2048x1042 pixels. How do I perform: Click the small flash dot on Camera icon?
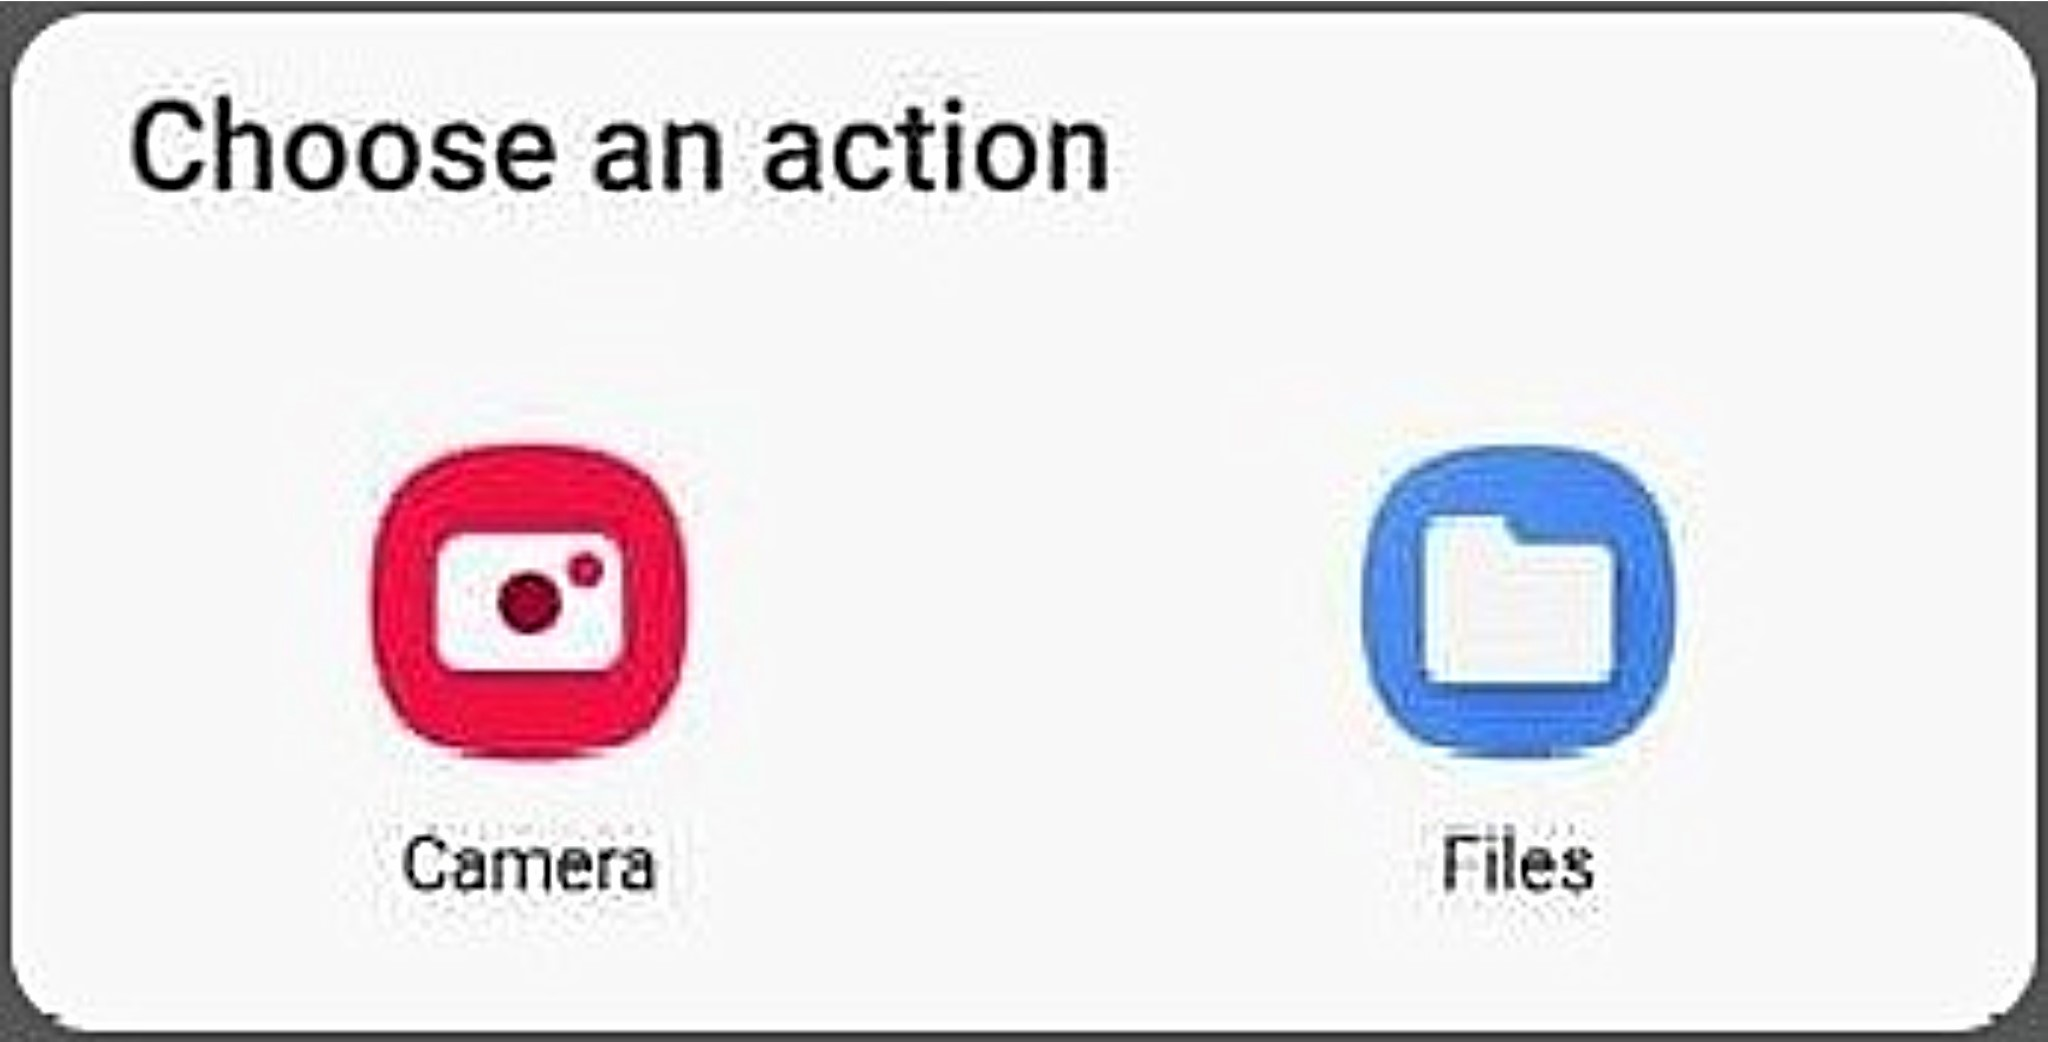586,570
